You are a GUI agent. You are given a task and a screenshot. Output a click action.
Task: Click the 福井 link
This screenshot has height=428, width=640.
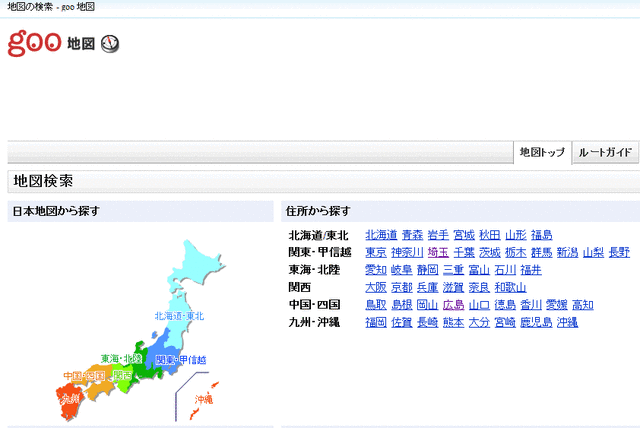coord(531,270)
